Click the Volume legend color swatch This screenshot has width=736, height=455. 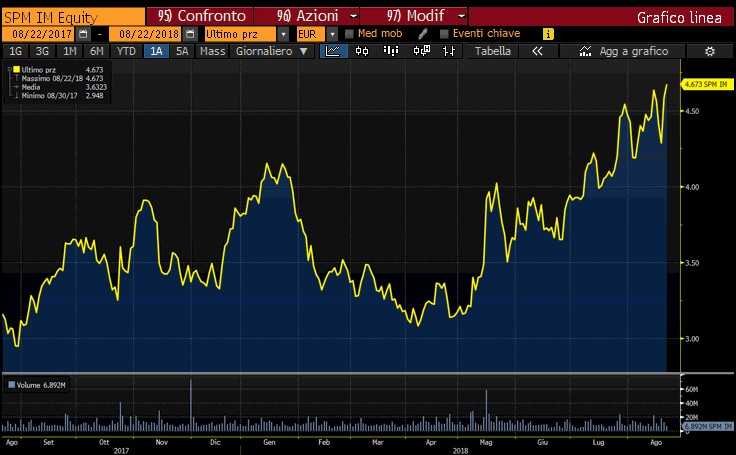pos(12,385)
